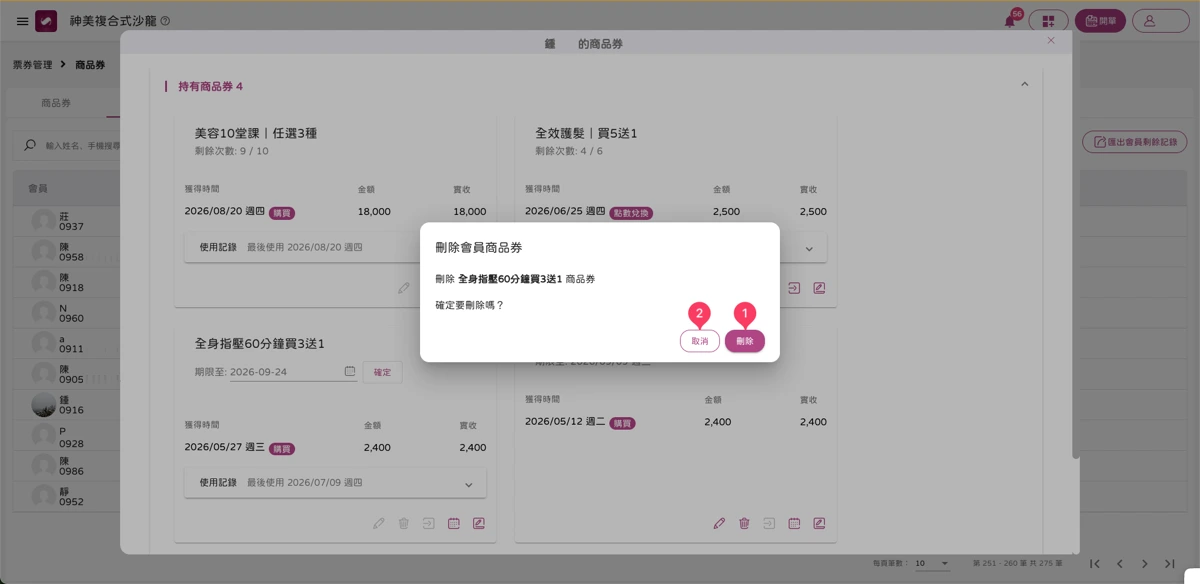Click note edit icon on 全效護髮 card
The width and height of the screenshot is (1200, 584).
click(x=819, y=288)
